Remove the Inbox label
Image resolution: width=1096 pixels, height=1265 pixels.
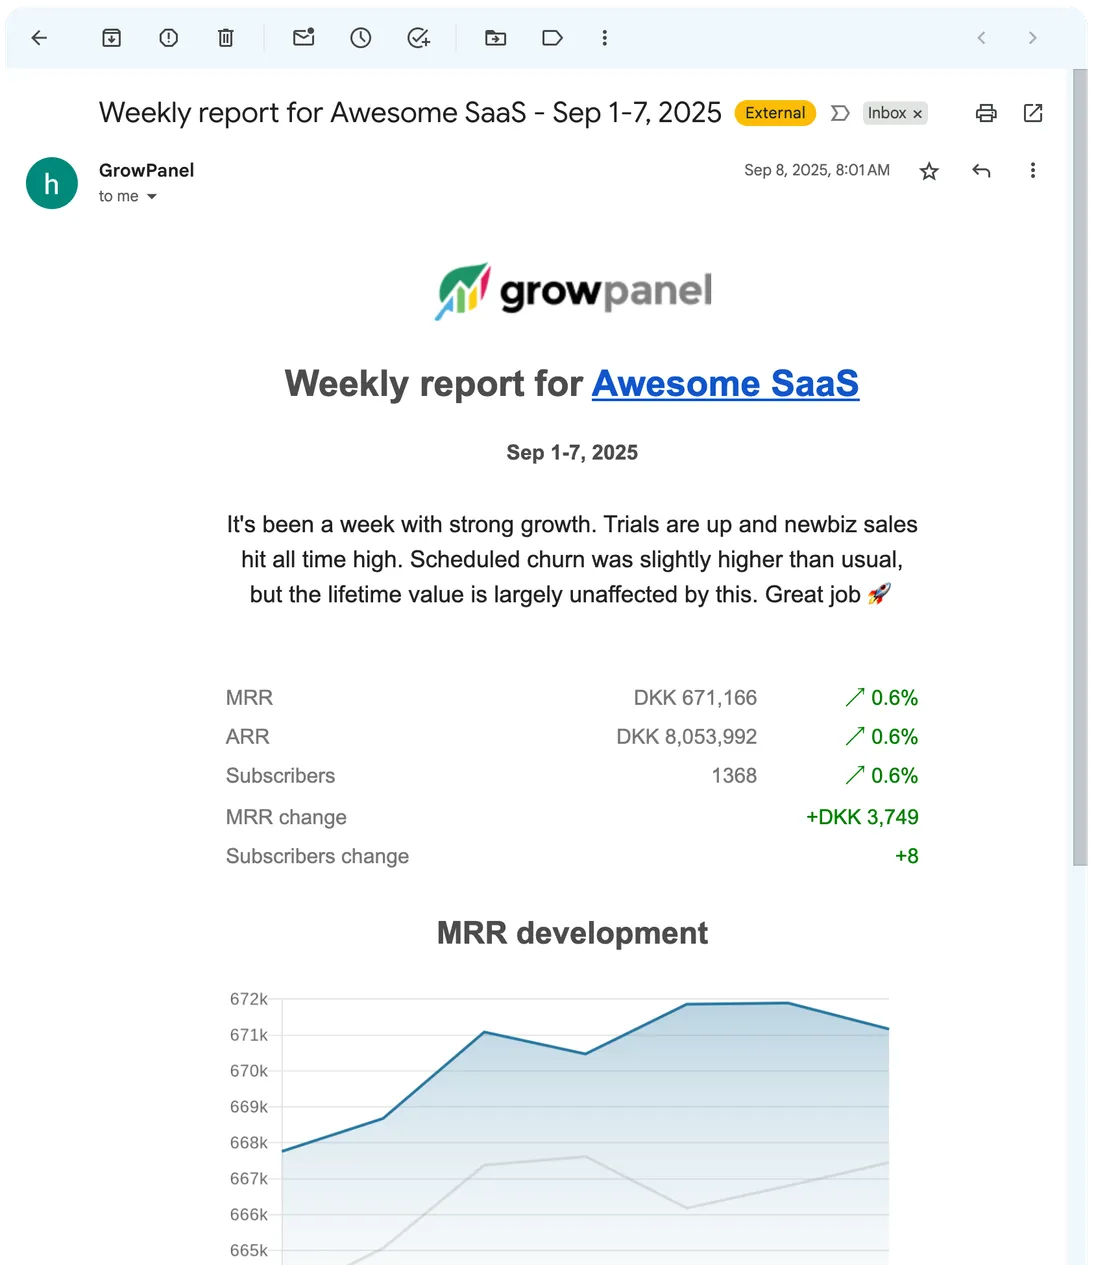tap(917, 113)
